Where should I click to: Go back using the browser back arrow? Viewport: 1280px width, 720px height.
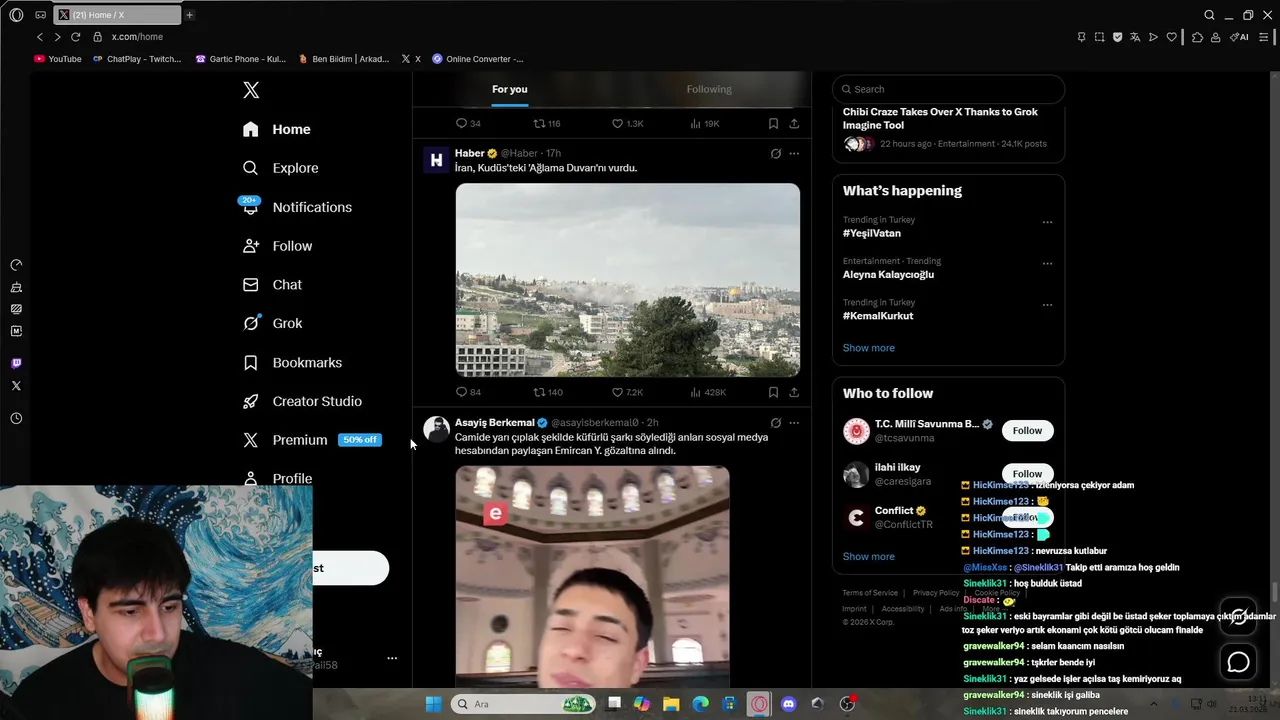click(x=40, y=37)
